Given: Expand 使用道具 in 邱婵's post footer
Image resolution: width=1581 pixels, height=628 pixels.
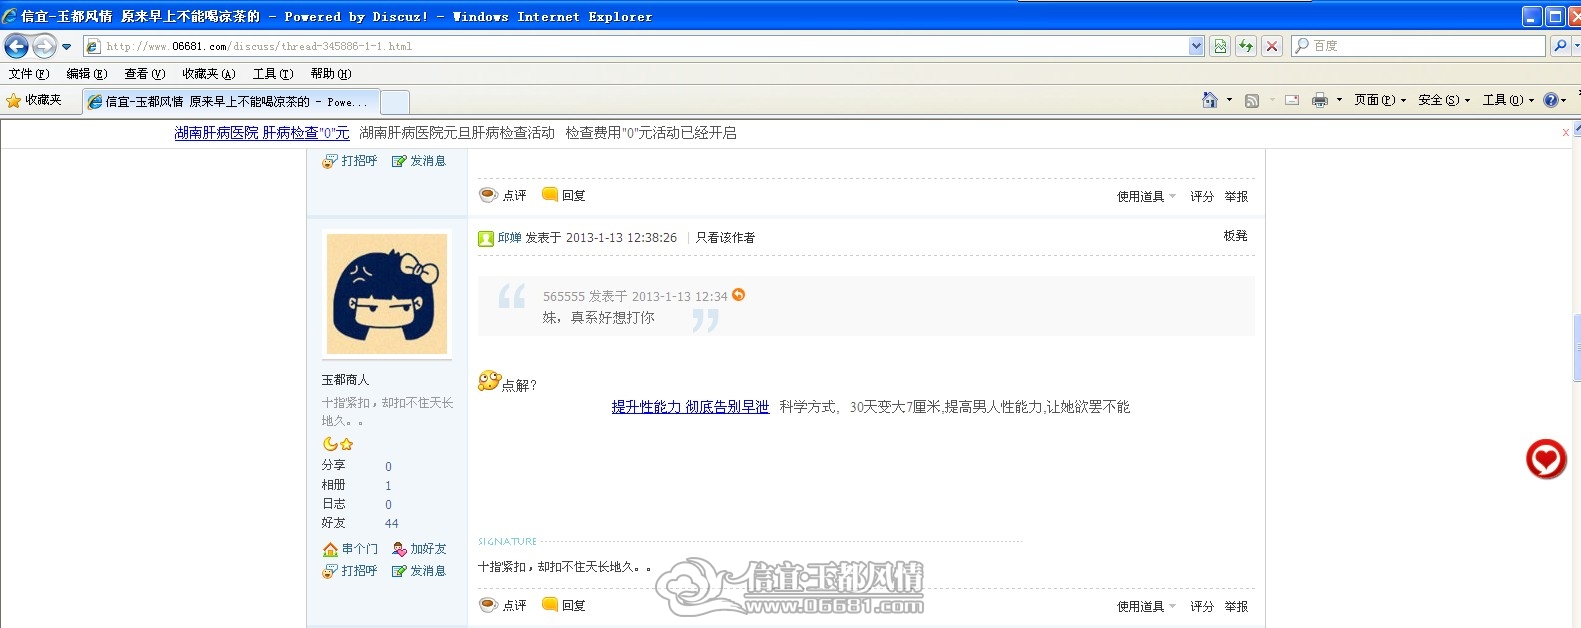Looking at the screenshot, I should point(1146,607).
